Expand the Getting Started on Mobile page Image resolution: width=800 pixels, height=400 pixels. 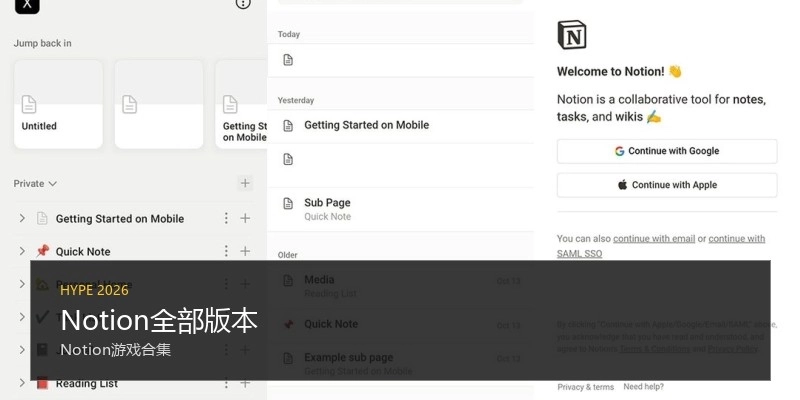point(22,218)
